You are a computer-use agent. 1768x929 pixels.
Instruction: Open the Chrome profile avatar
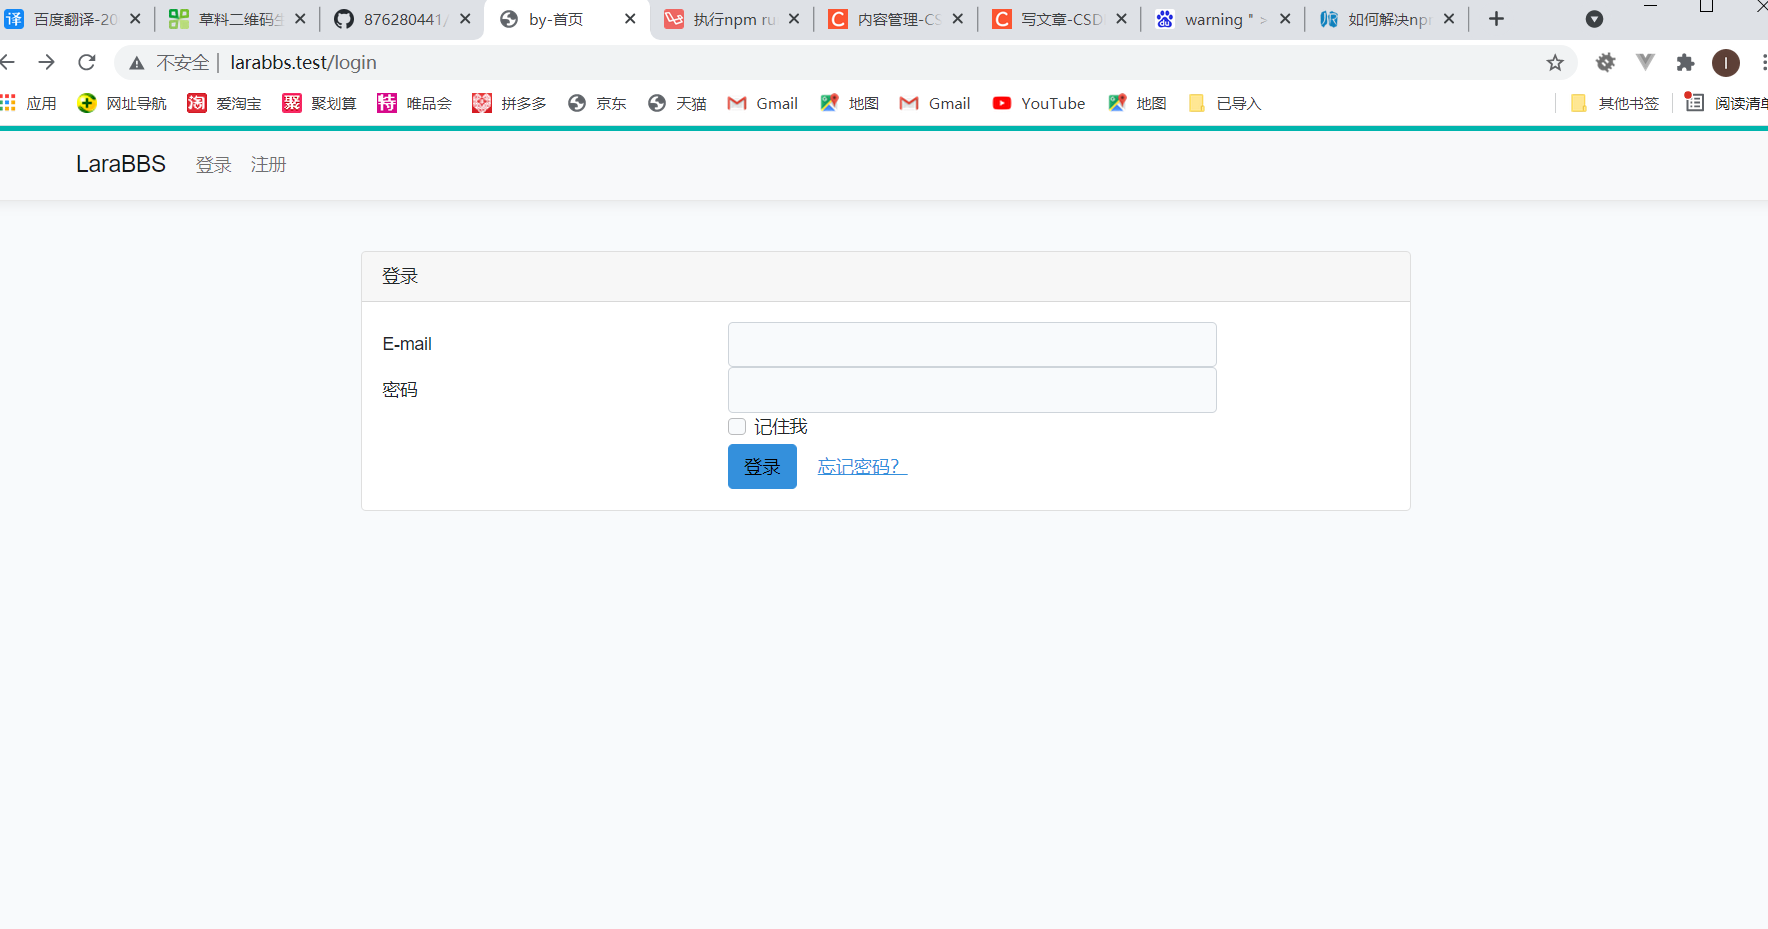(x=1725, y=63)
